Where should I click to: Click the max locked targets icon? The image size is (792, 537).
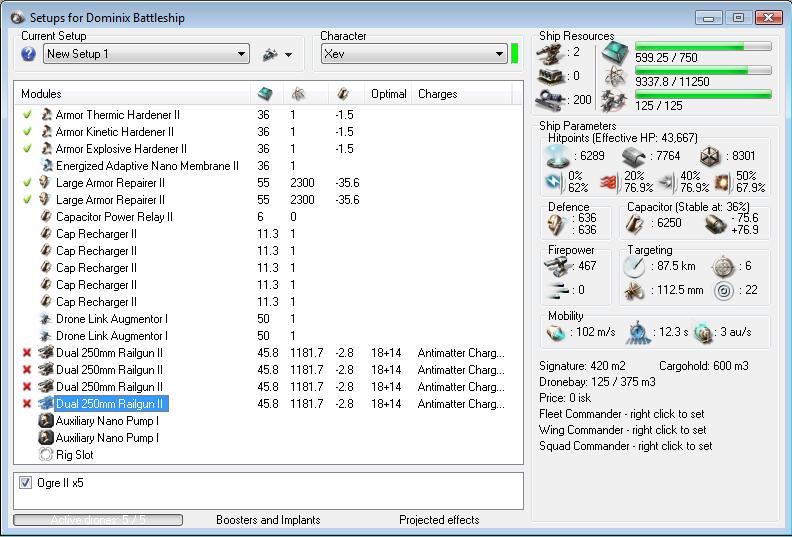pyautogui.click(x=723, y=267)
